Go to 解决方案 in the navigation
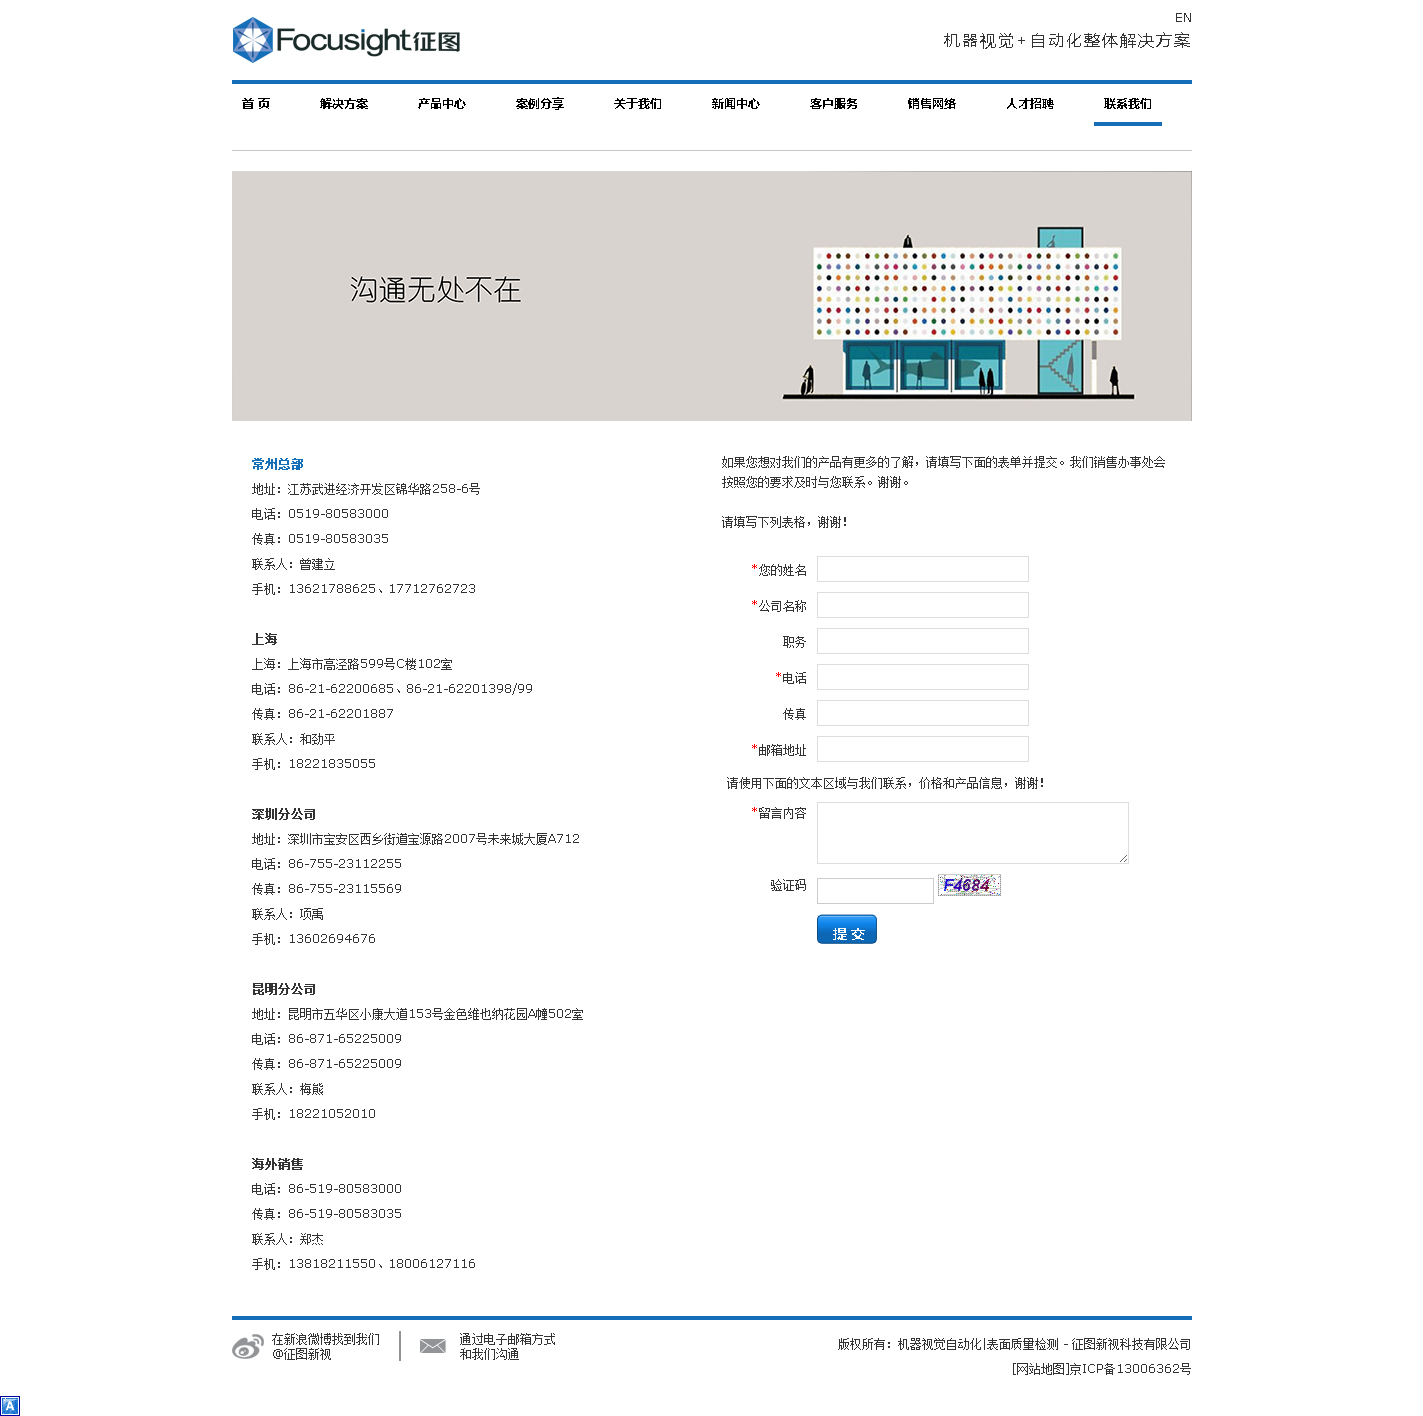The width and height of the screenshot is (1423, 1416). 344,104
